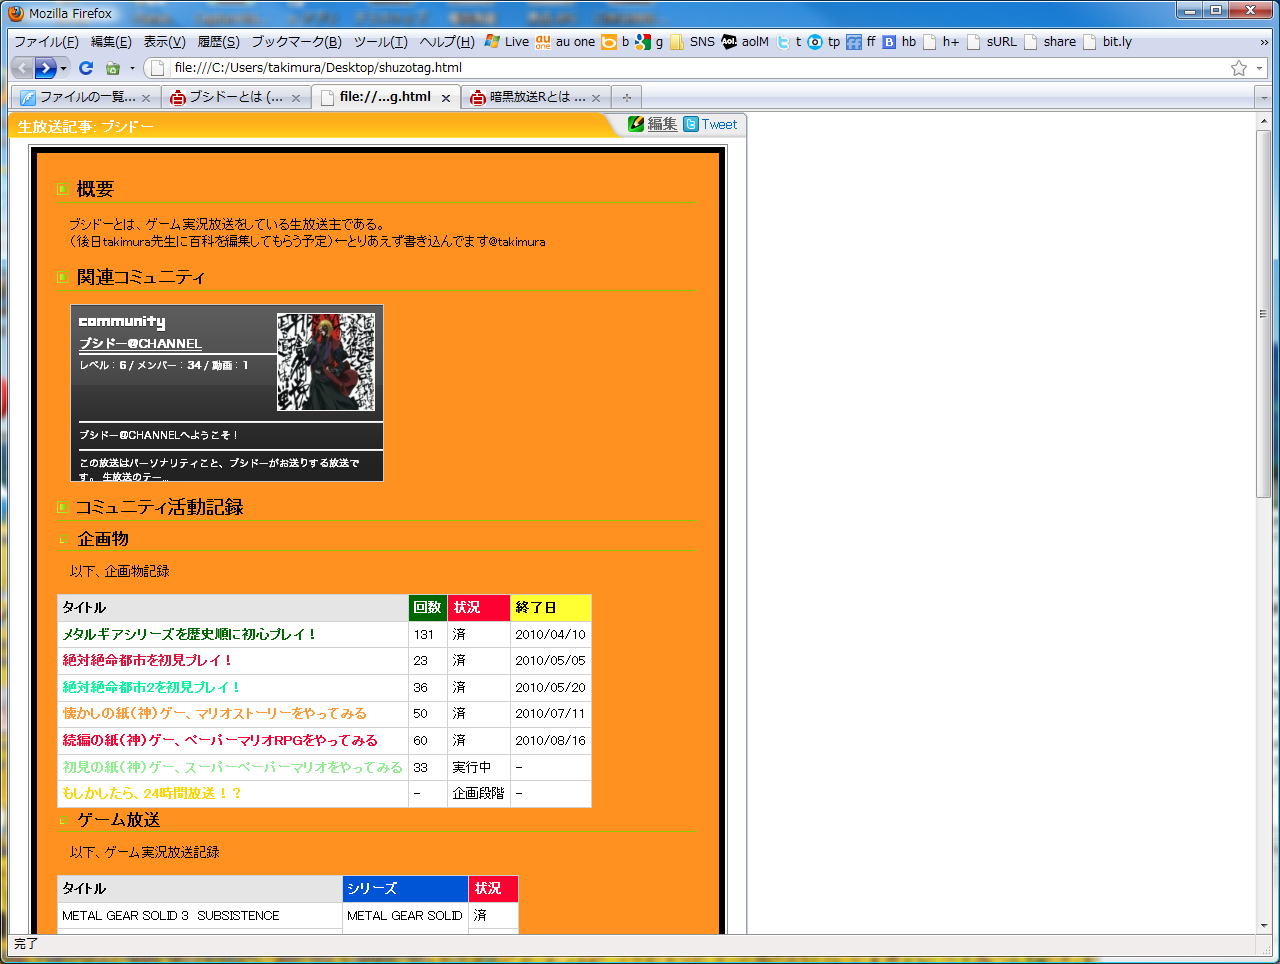Close the 暗黒放送Rとは tab
The width and height of the screenshot is (1280, 964).
point(596,98)
